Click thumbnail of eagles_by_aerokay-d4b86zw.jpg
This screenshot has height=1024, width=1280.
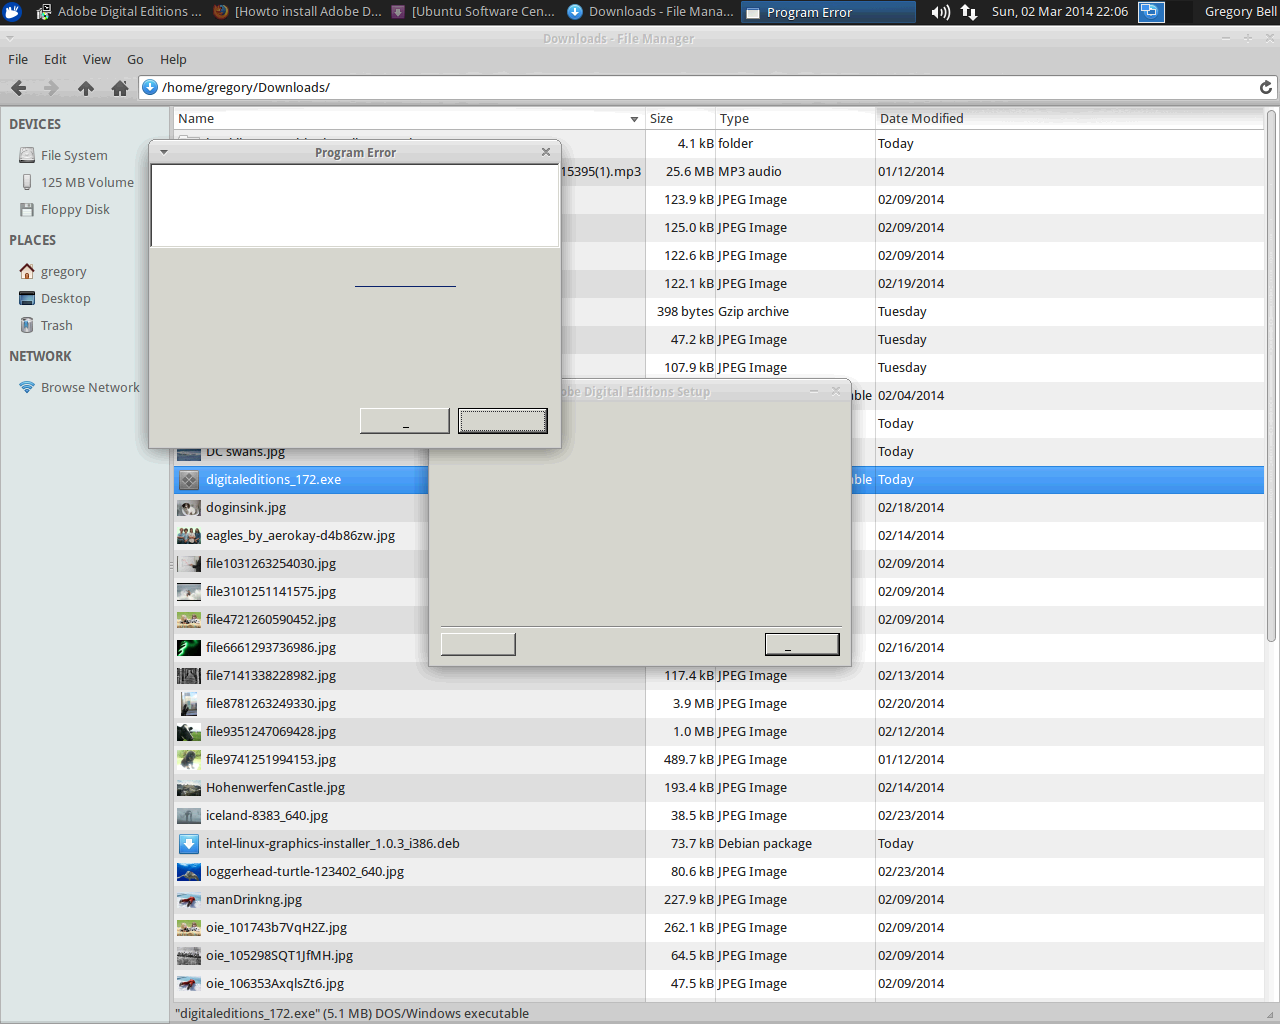pos(189,536)
